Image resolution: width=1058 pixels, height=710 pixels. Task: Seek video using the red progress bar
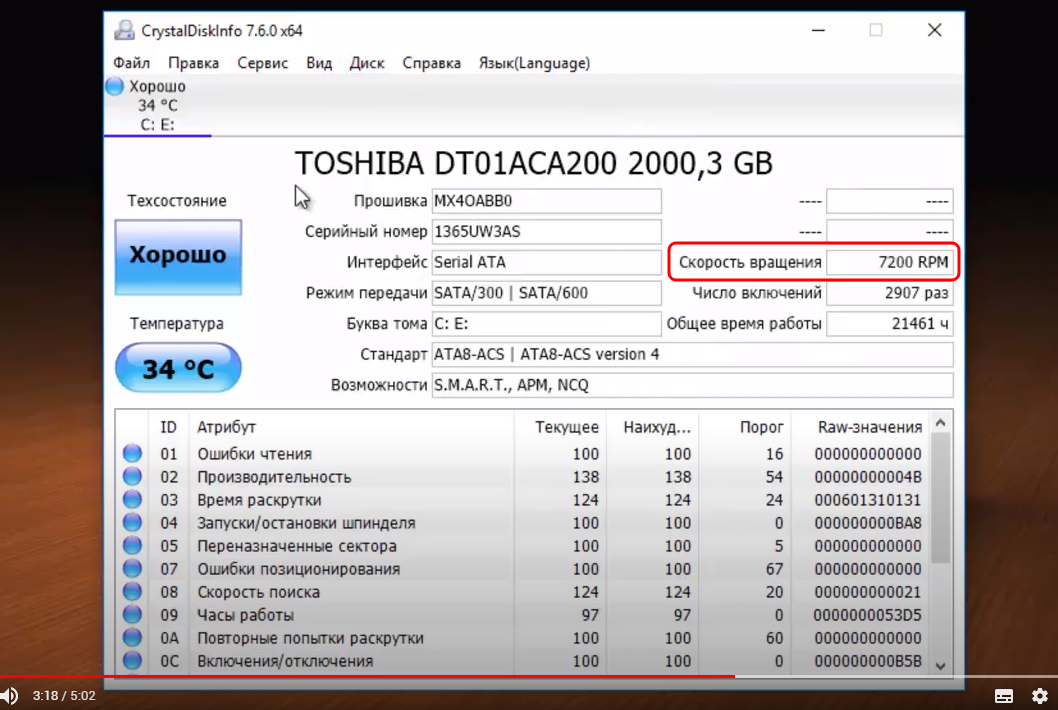tap(400, 677)
